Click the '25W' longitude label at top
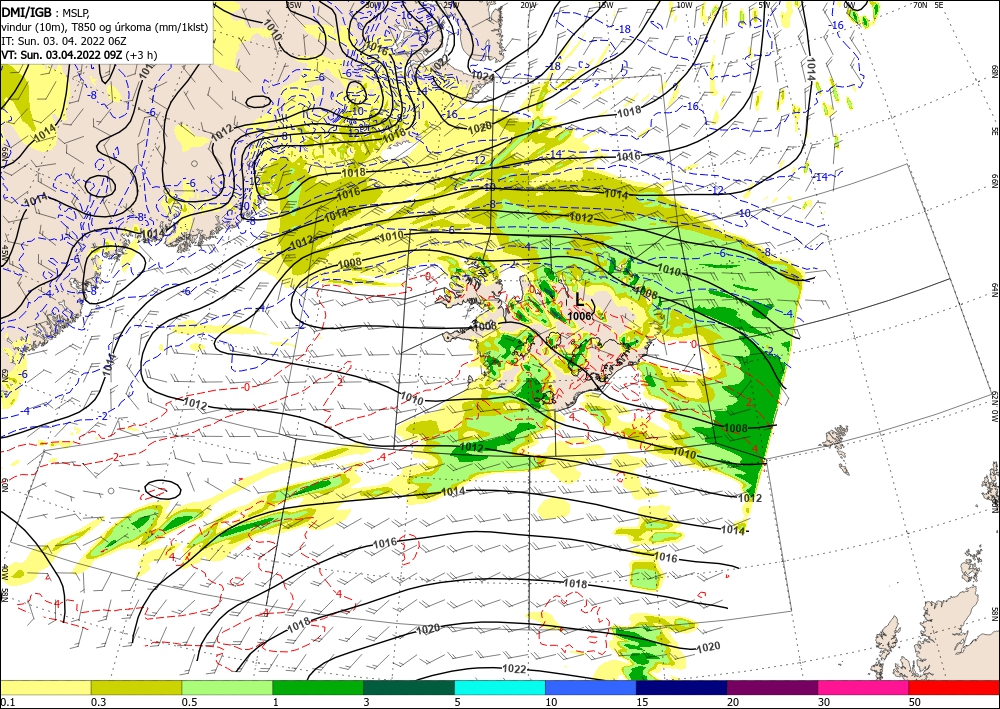The image size is (1000, 709). coord(450,4)
